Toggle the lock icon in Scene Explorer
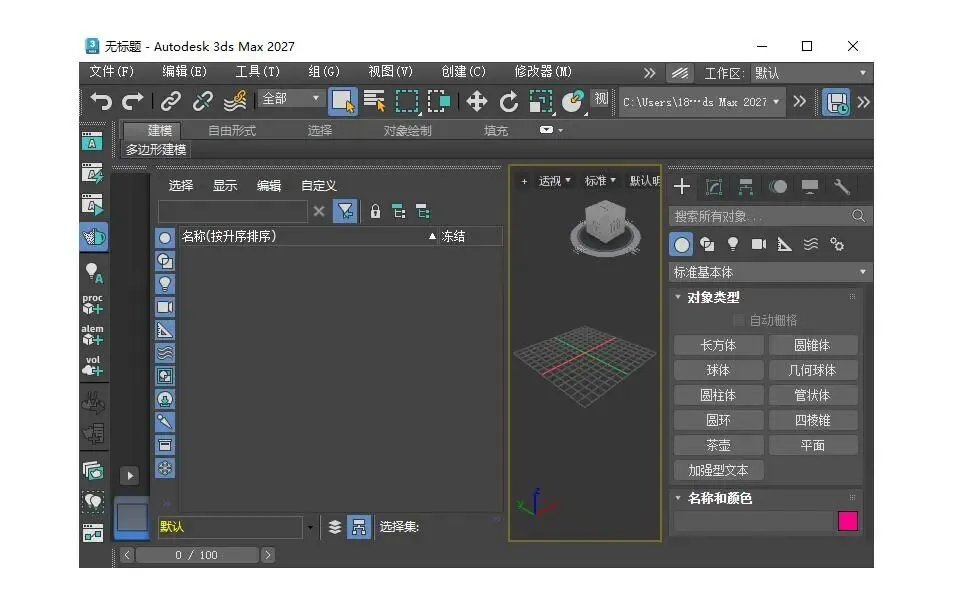953x602 pixels. pos(376,212)
